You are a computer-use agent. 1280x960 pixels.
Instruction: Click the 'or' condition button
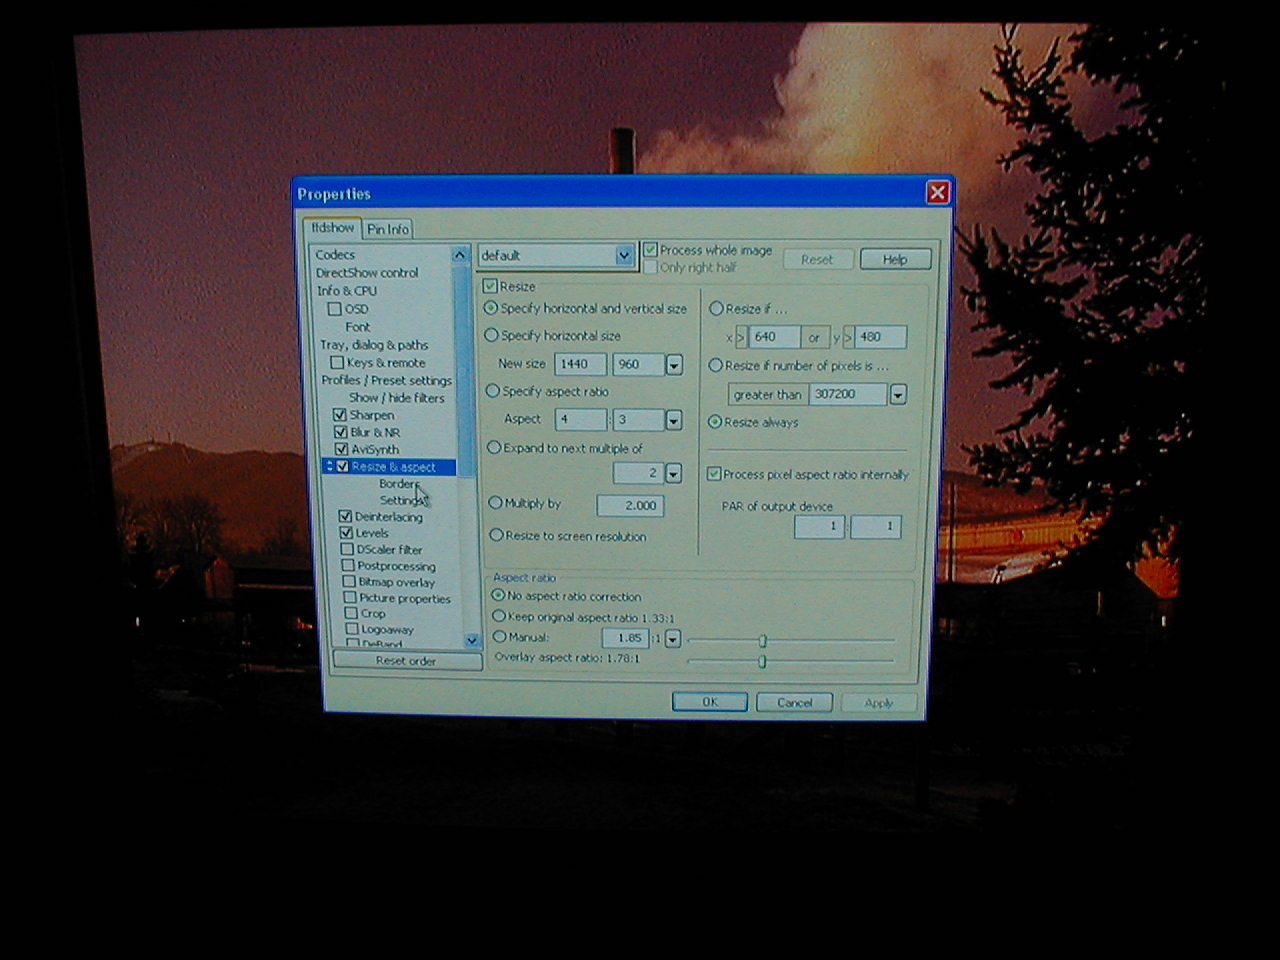click(x=814, y=338)
